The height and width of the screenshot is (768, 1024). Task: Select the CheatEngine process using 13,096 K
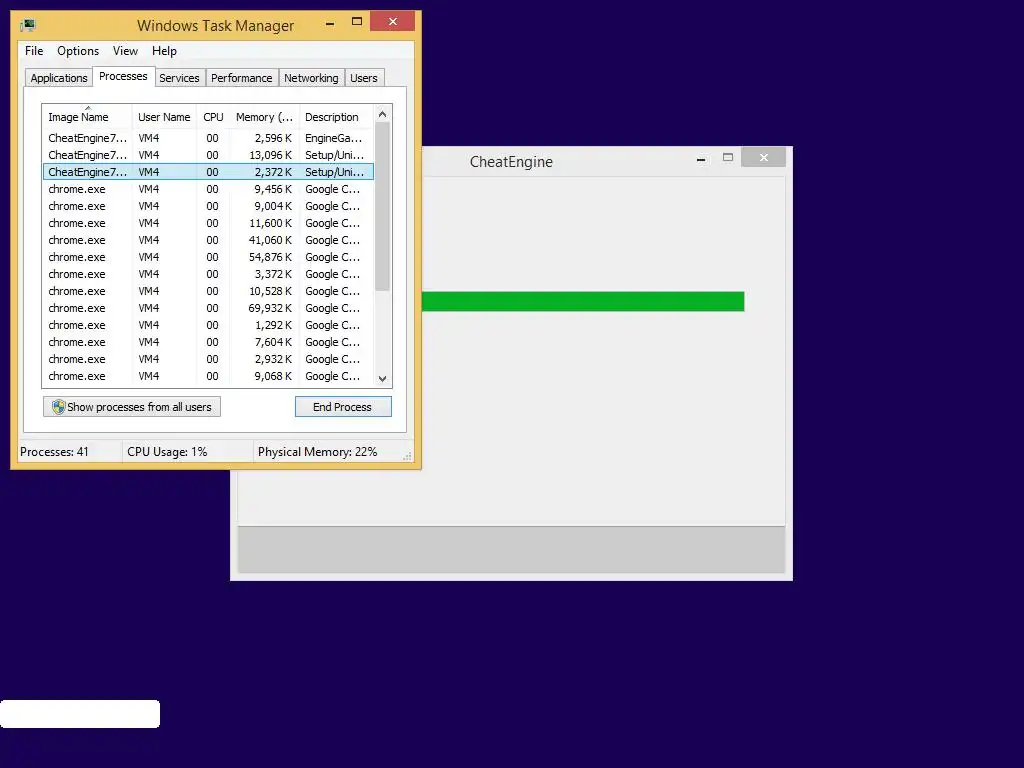pos(208,155)
